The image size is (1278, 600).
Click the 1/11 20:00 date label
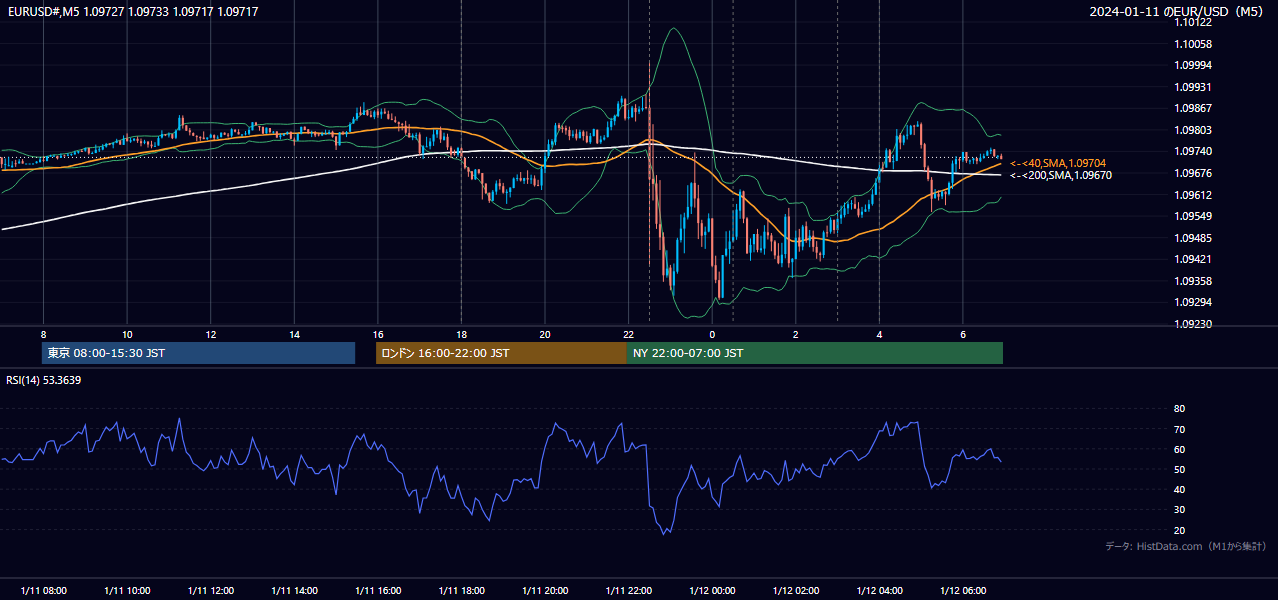(x=545, y=591)
